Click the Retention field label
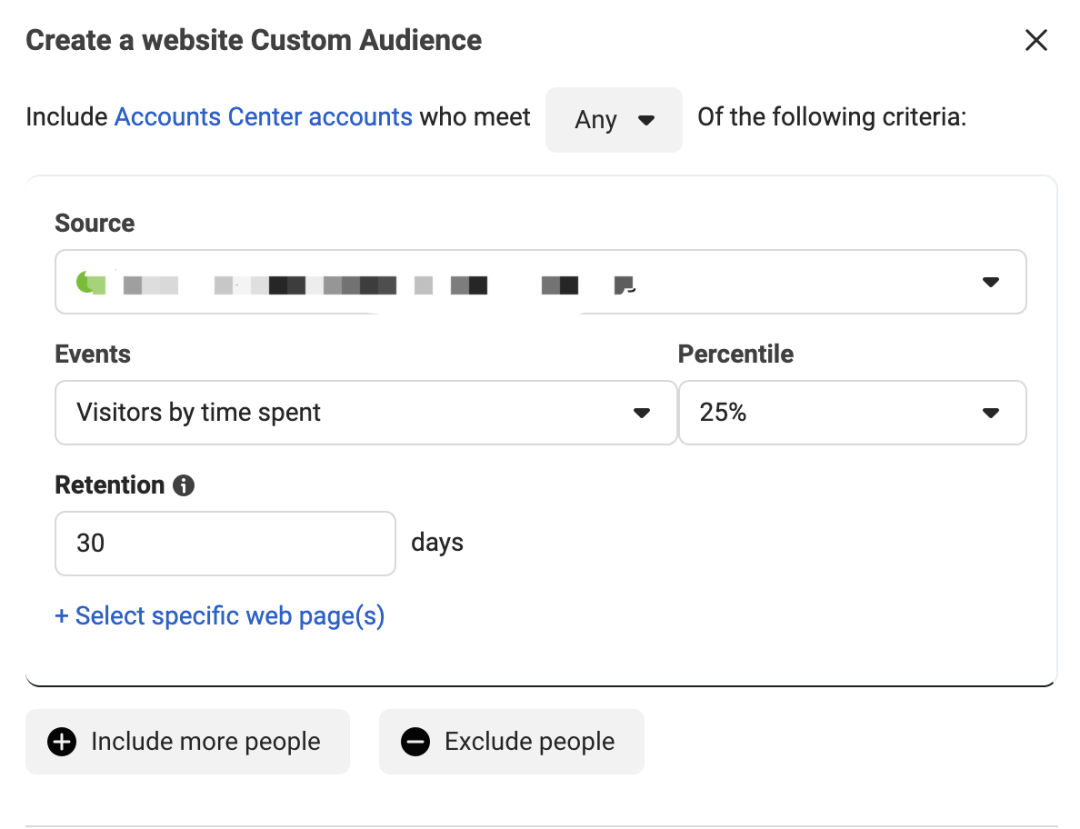This screenshot has height=829, width=1080. pyautogui.click(x=109, y=485)
